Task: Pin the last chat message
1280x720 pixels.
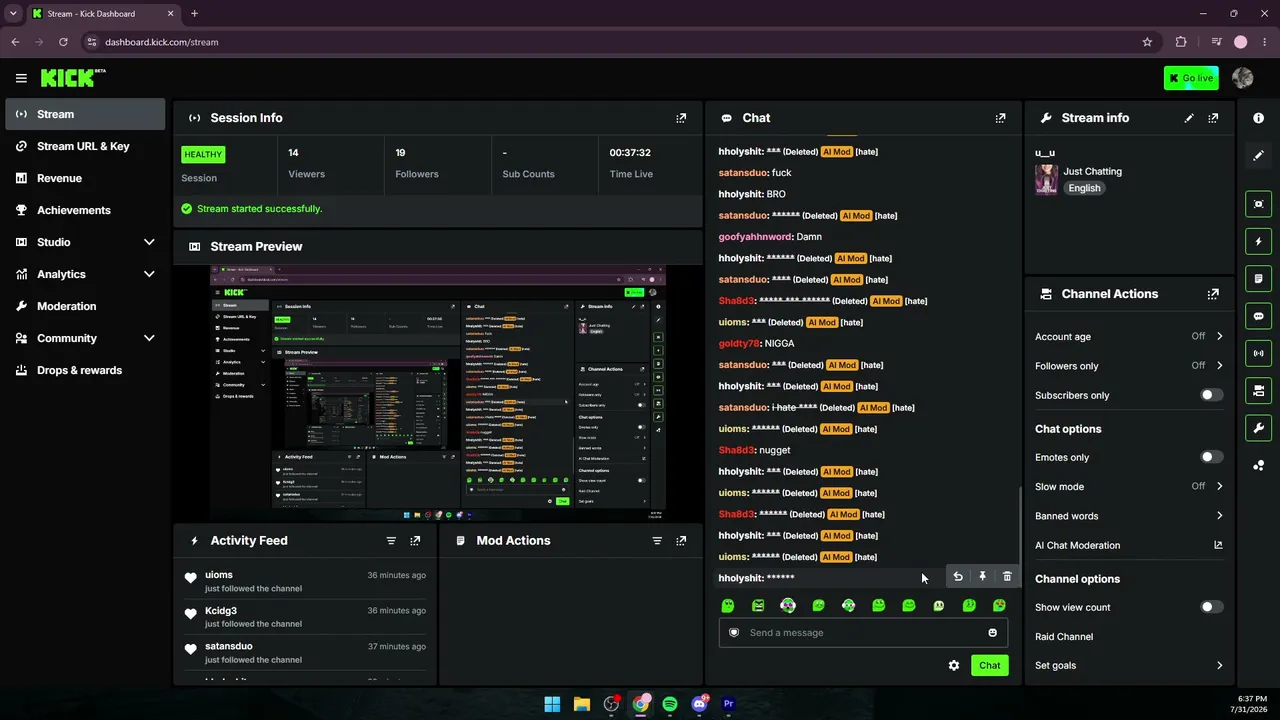Action: pyautogui.click(x=983, y=576)
